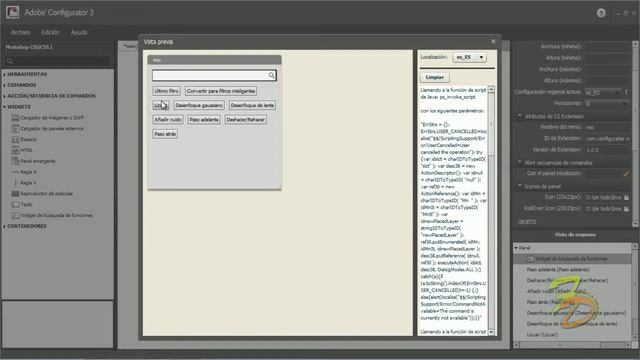Click the Limpiar button
Screen dimensions: 640x360
435,77
